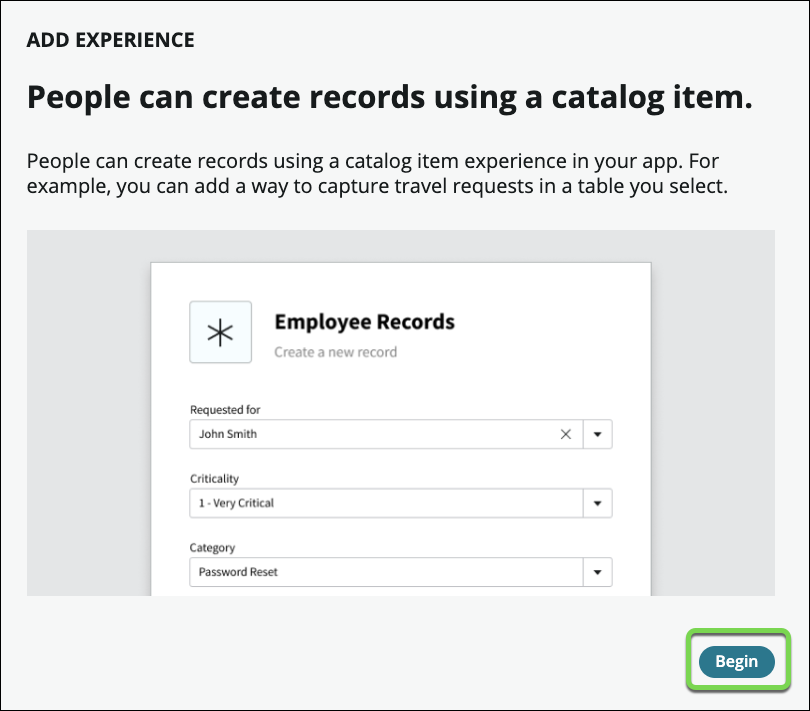Screen dimensions: 810x711
Task: Click the Criticality field label
Action: [214, 479]
